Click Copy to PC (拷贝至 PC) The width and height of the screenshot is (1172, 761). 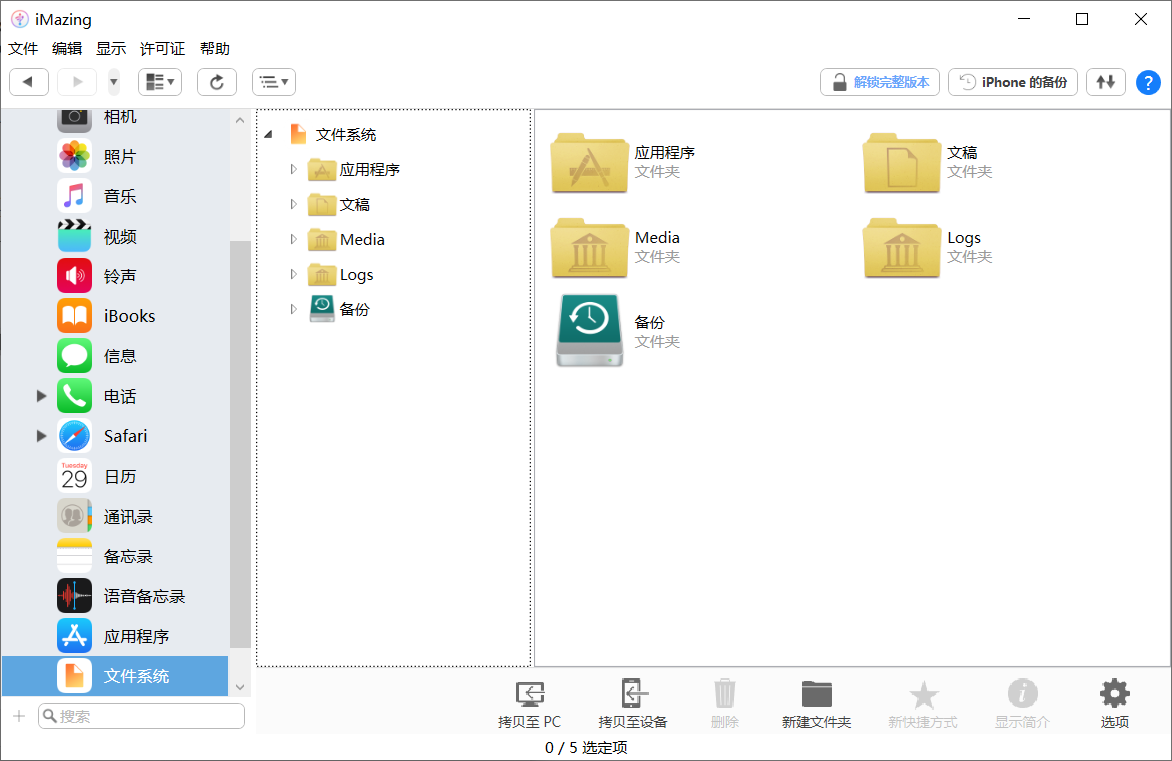click(529, 703)
